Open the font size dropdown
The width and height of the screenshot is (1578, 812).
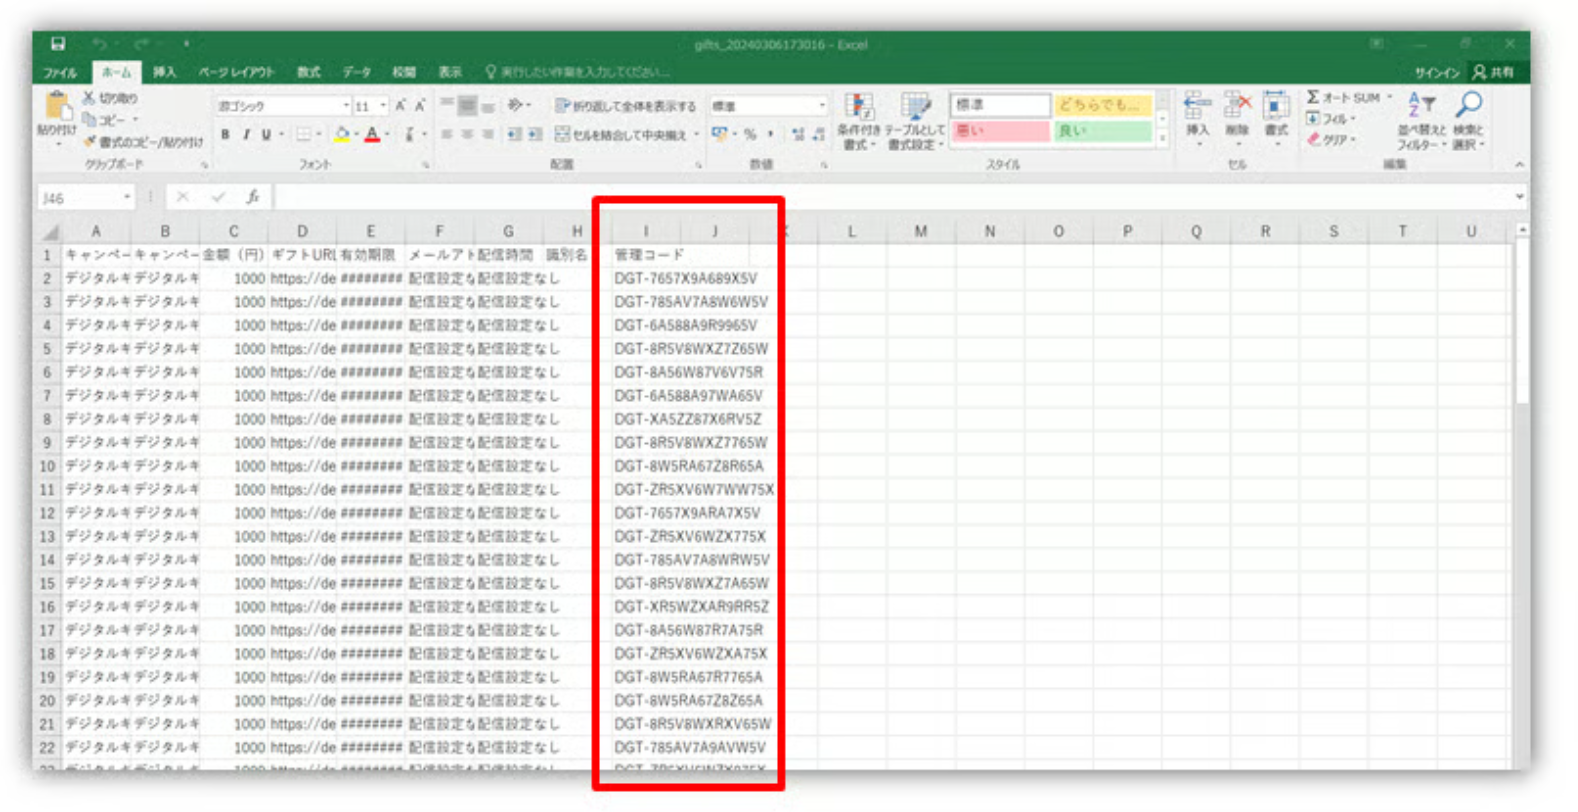click(383, 106)
